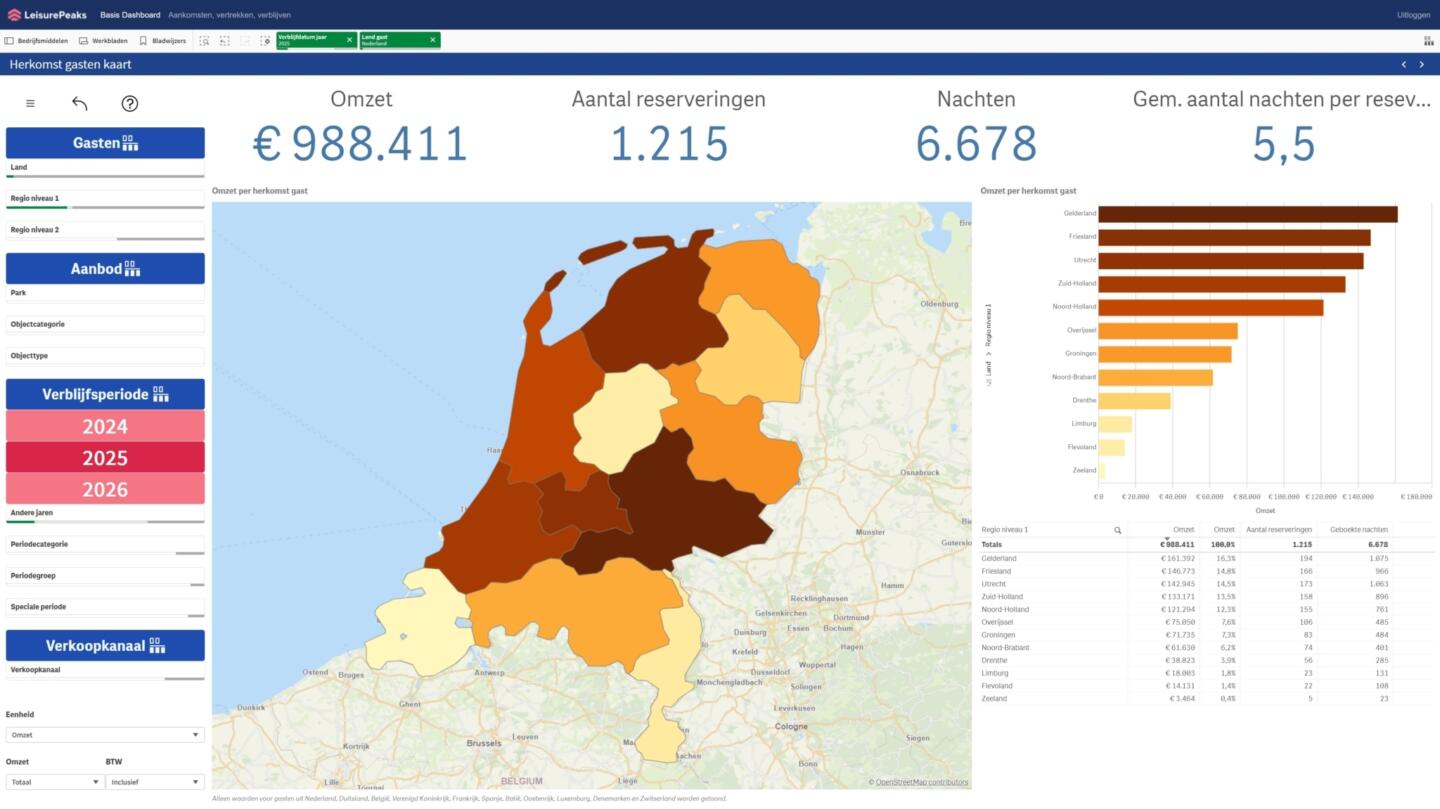Screen dimensions: 1440x809
Task: Expand the Omzet Totaal dropdown
Action: click(54, 782)
